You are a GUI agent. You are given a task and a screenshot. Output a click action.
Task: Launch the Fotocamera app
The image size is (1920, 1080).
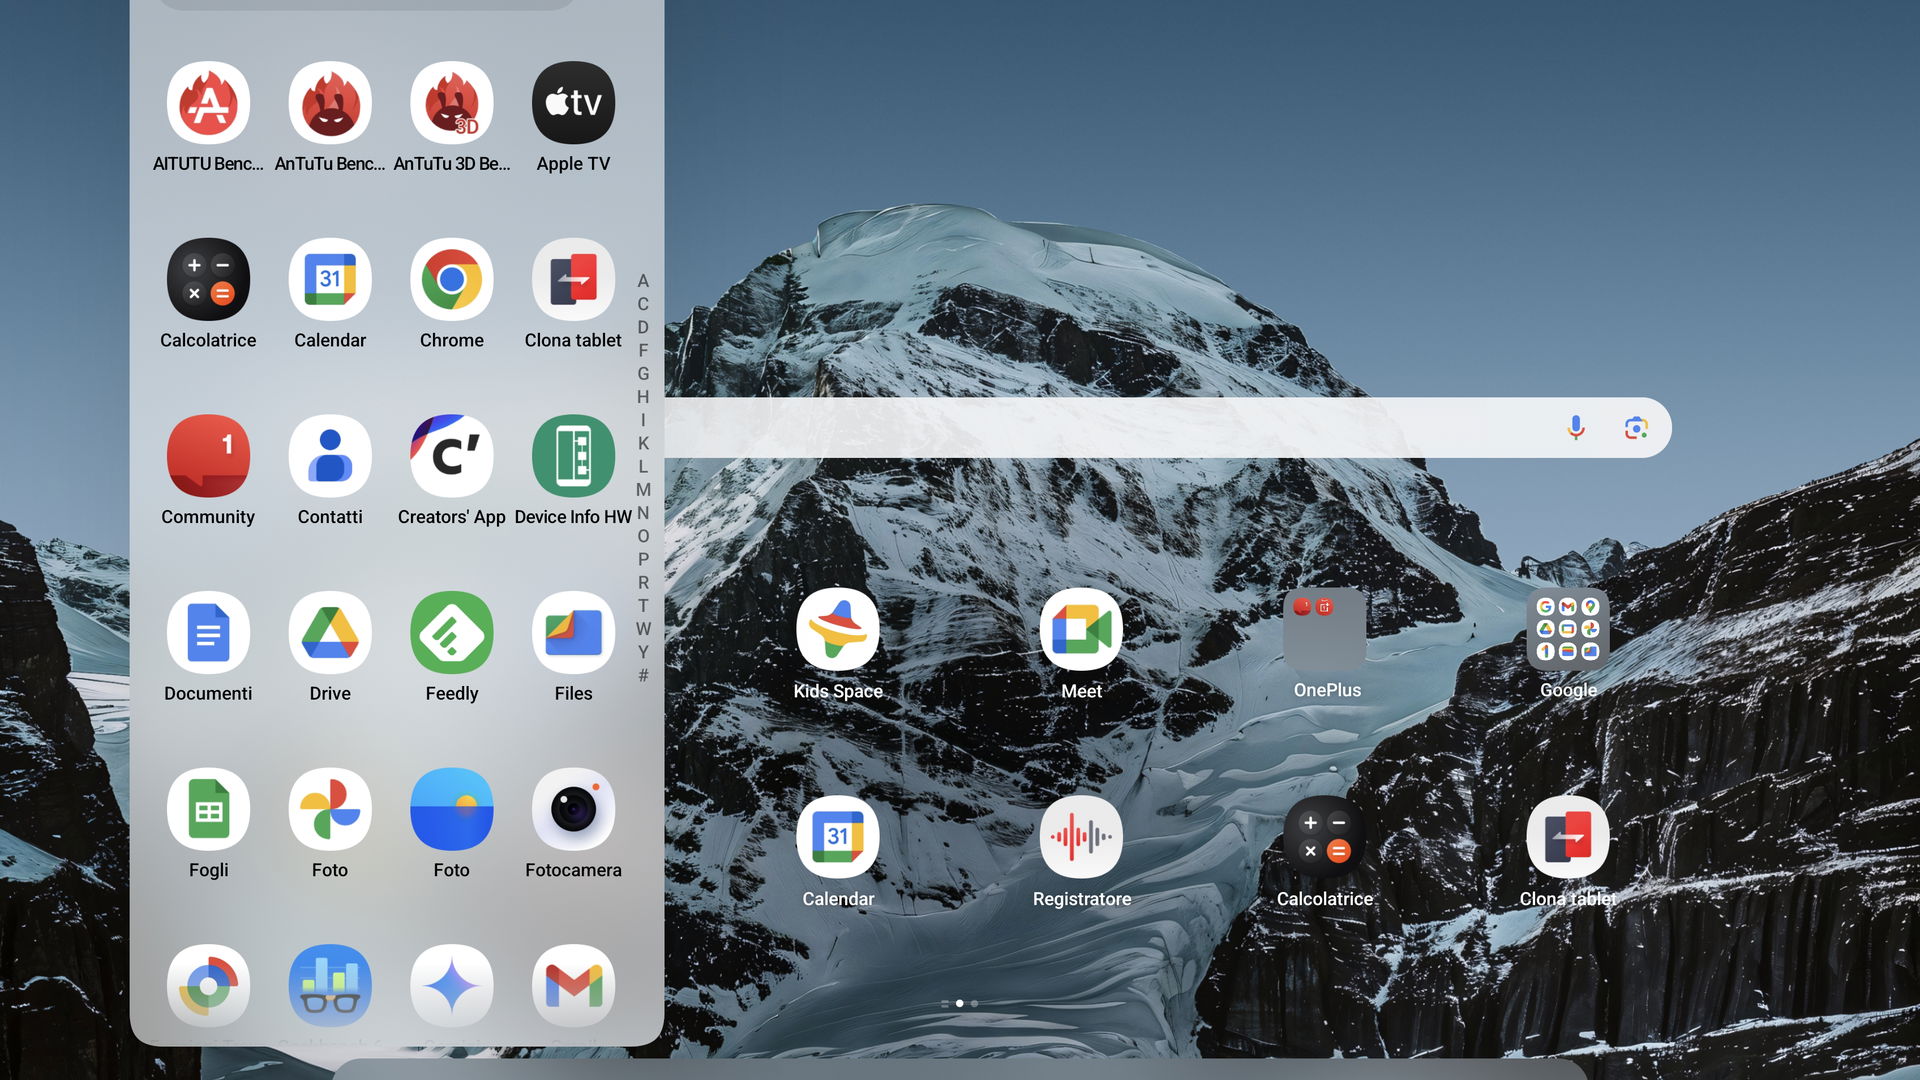coord(573,810)
